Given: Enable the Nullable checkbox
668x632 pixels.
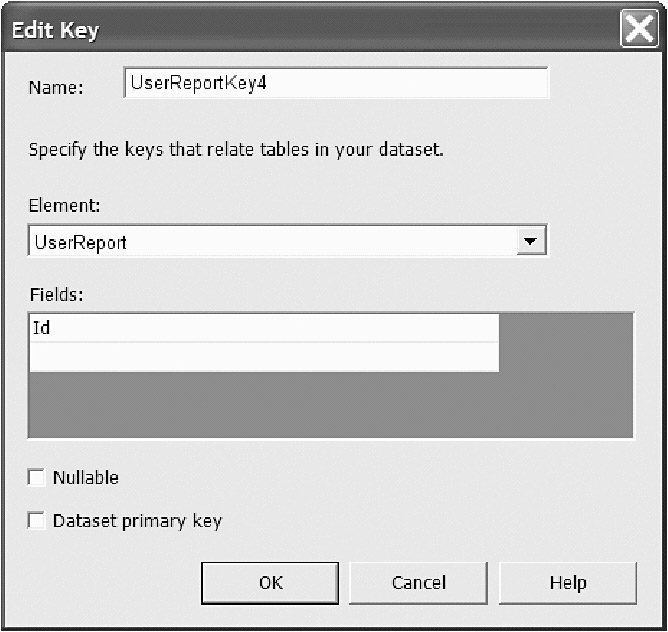Looking at the screenshot, I should [x=37, y=478].
